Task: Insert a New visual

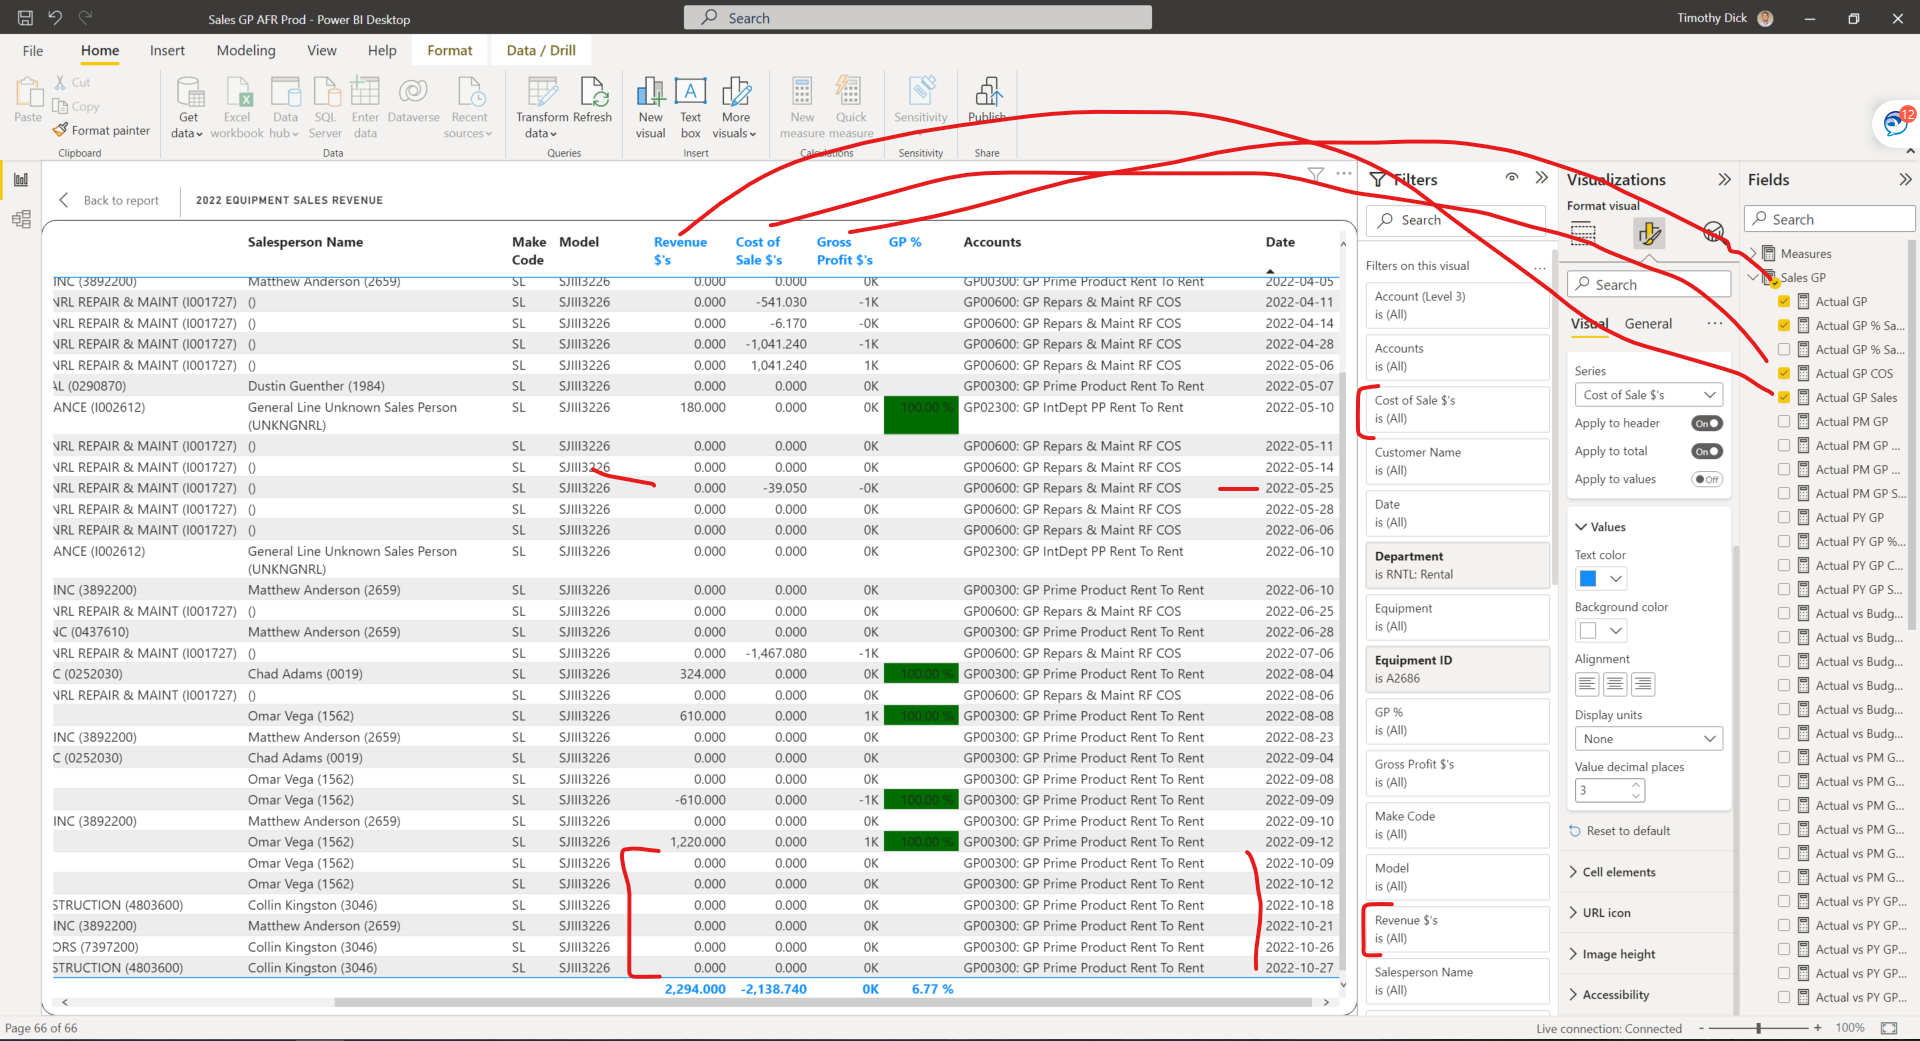Action: click(x=650, y=107)
